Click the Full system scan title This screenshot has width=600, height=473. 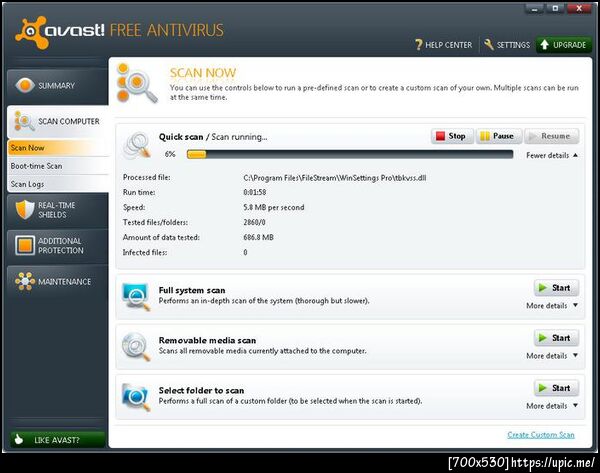[x=192, y=290]
